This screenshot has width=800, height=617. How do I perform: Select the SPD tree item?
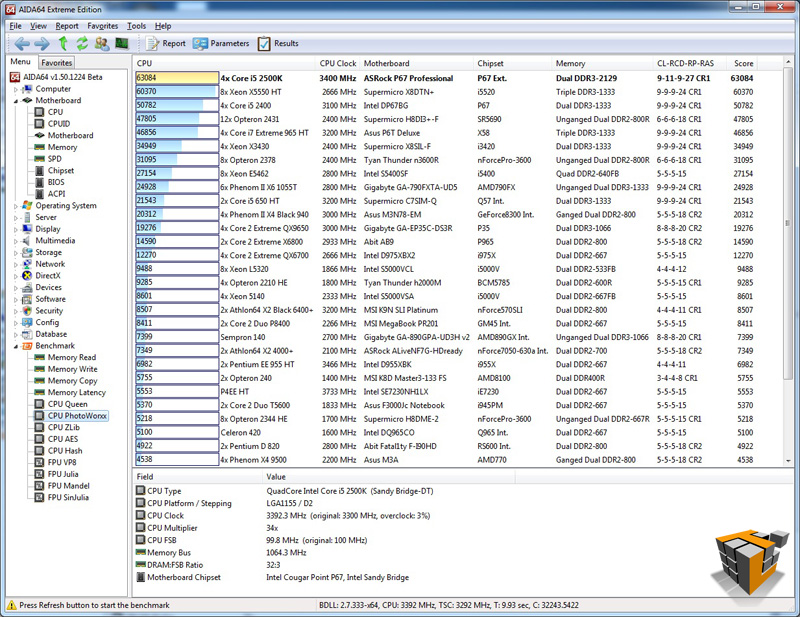(x=55, y=159)
